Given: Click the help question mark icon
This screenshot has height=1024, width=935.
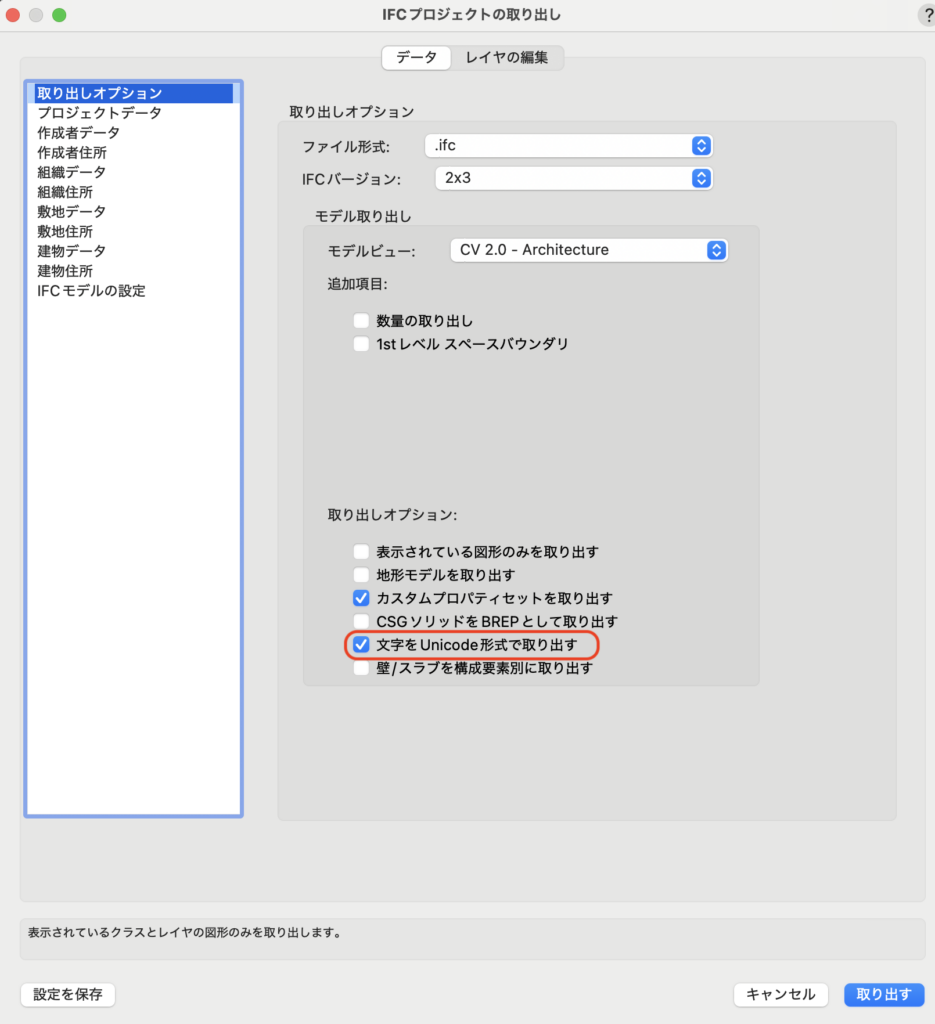Looking at the screenshot, I should pos(926,15).
